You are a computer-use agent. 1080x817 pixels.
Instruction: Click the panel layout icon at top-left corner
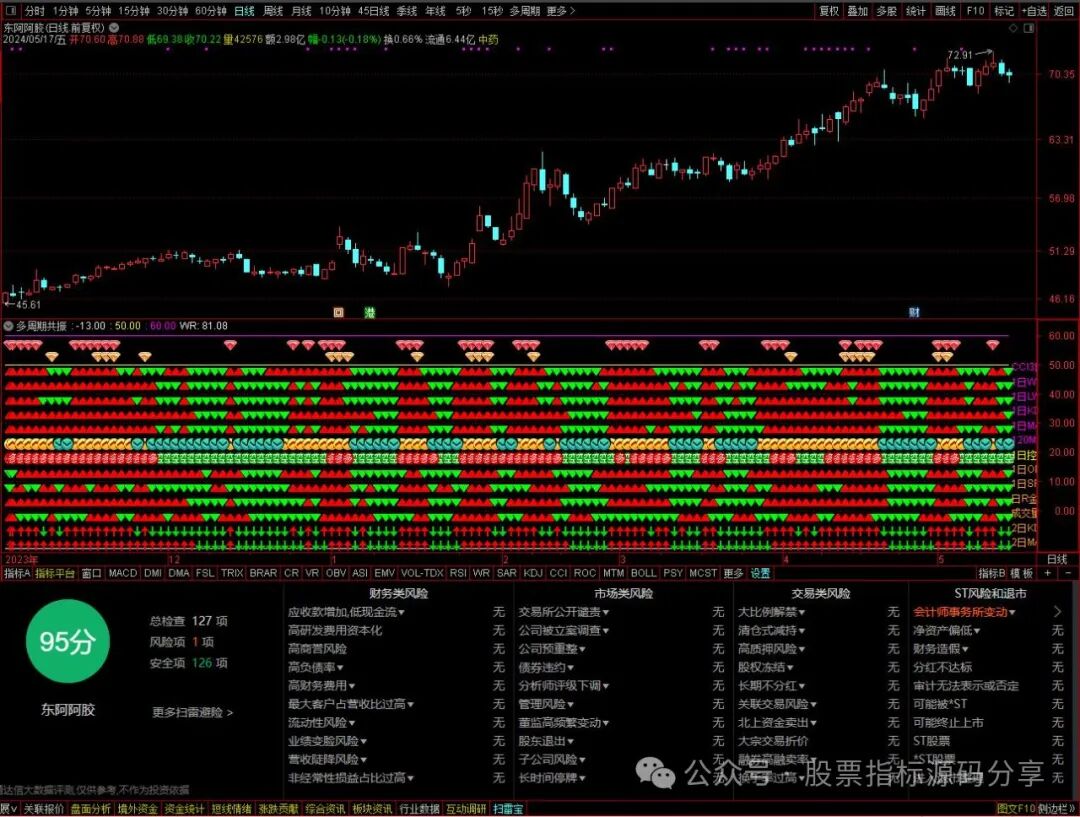pyautogui.click(x=10, y=11)
